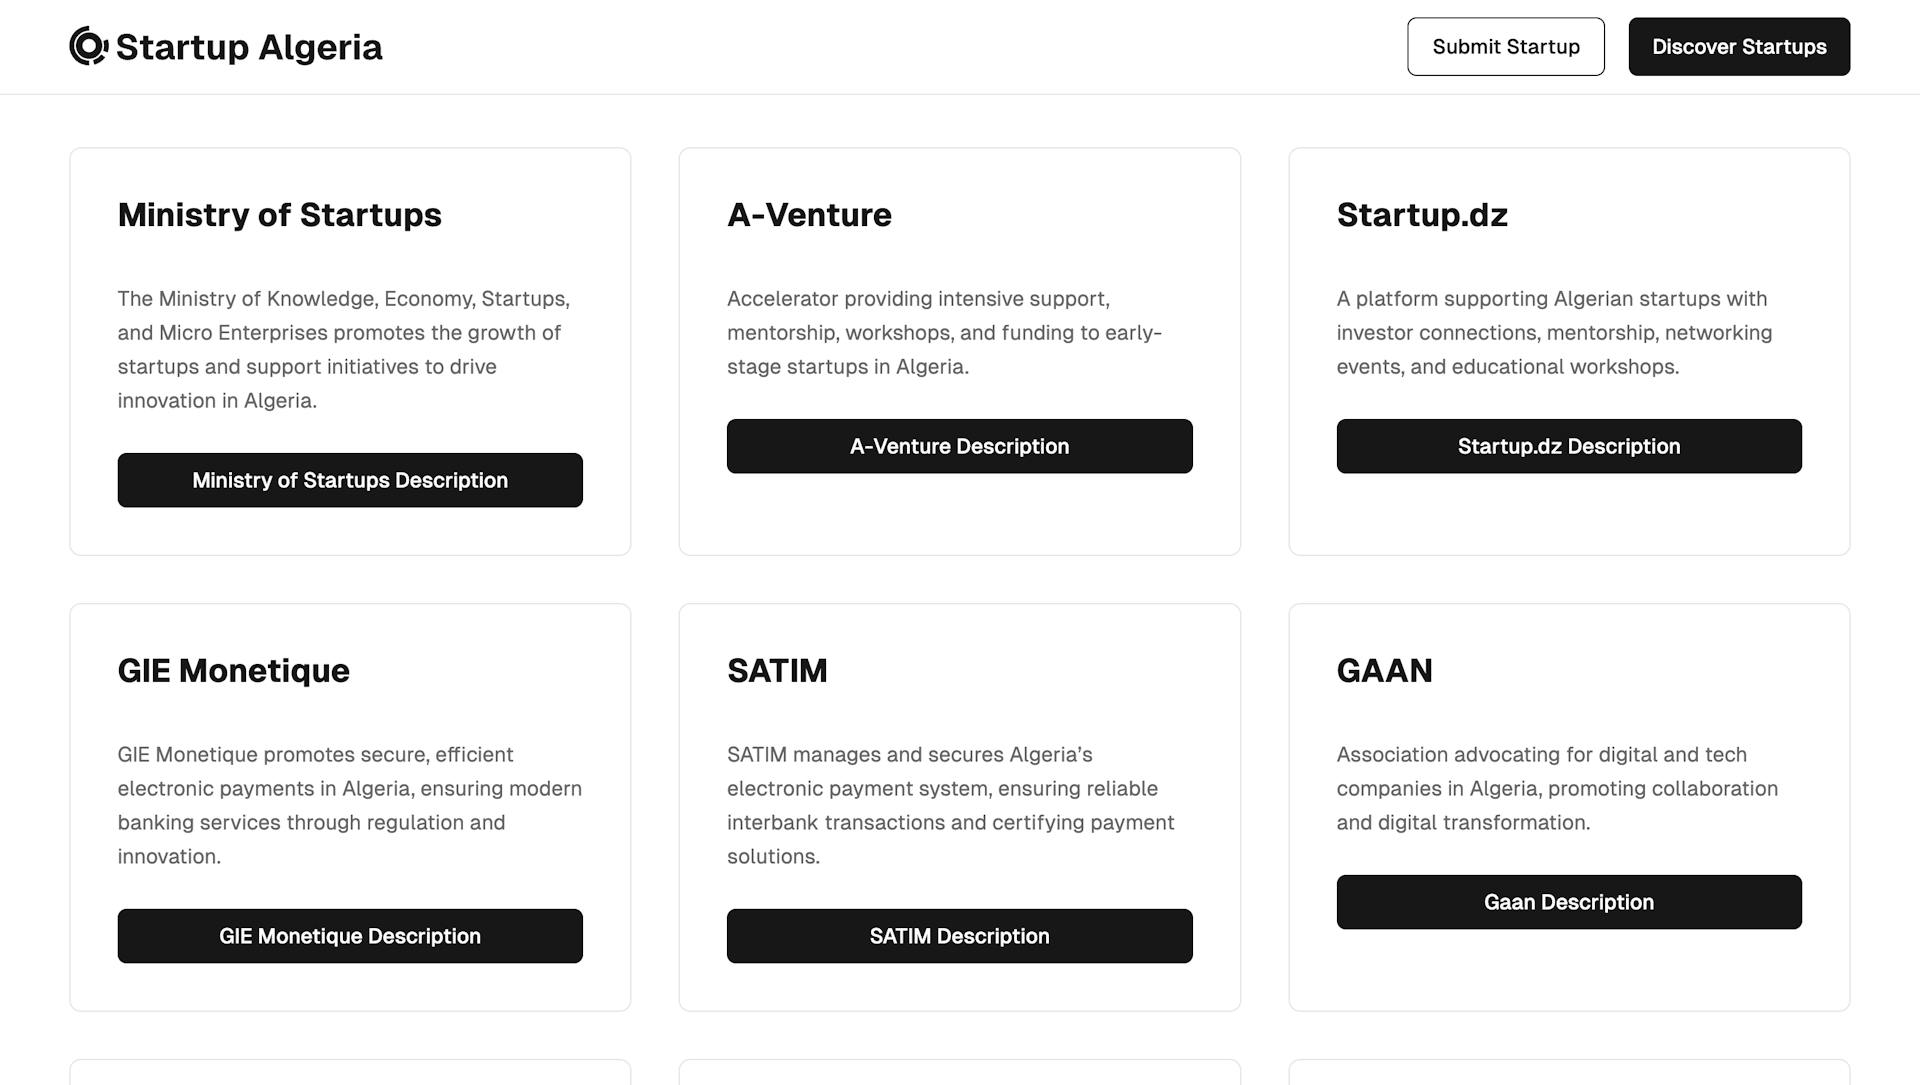1920x1085 pixels.
Task: Open the A-Venture Description
Action: (958, 446)
